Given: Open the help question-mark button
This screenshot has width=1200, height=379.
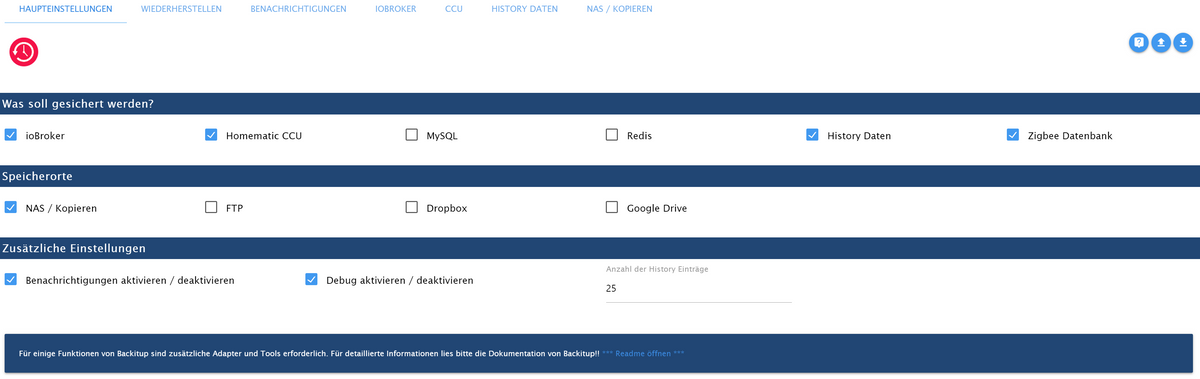Looking at the screenshot, I should click(1138, 42).
